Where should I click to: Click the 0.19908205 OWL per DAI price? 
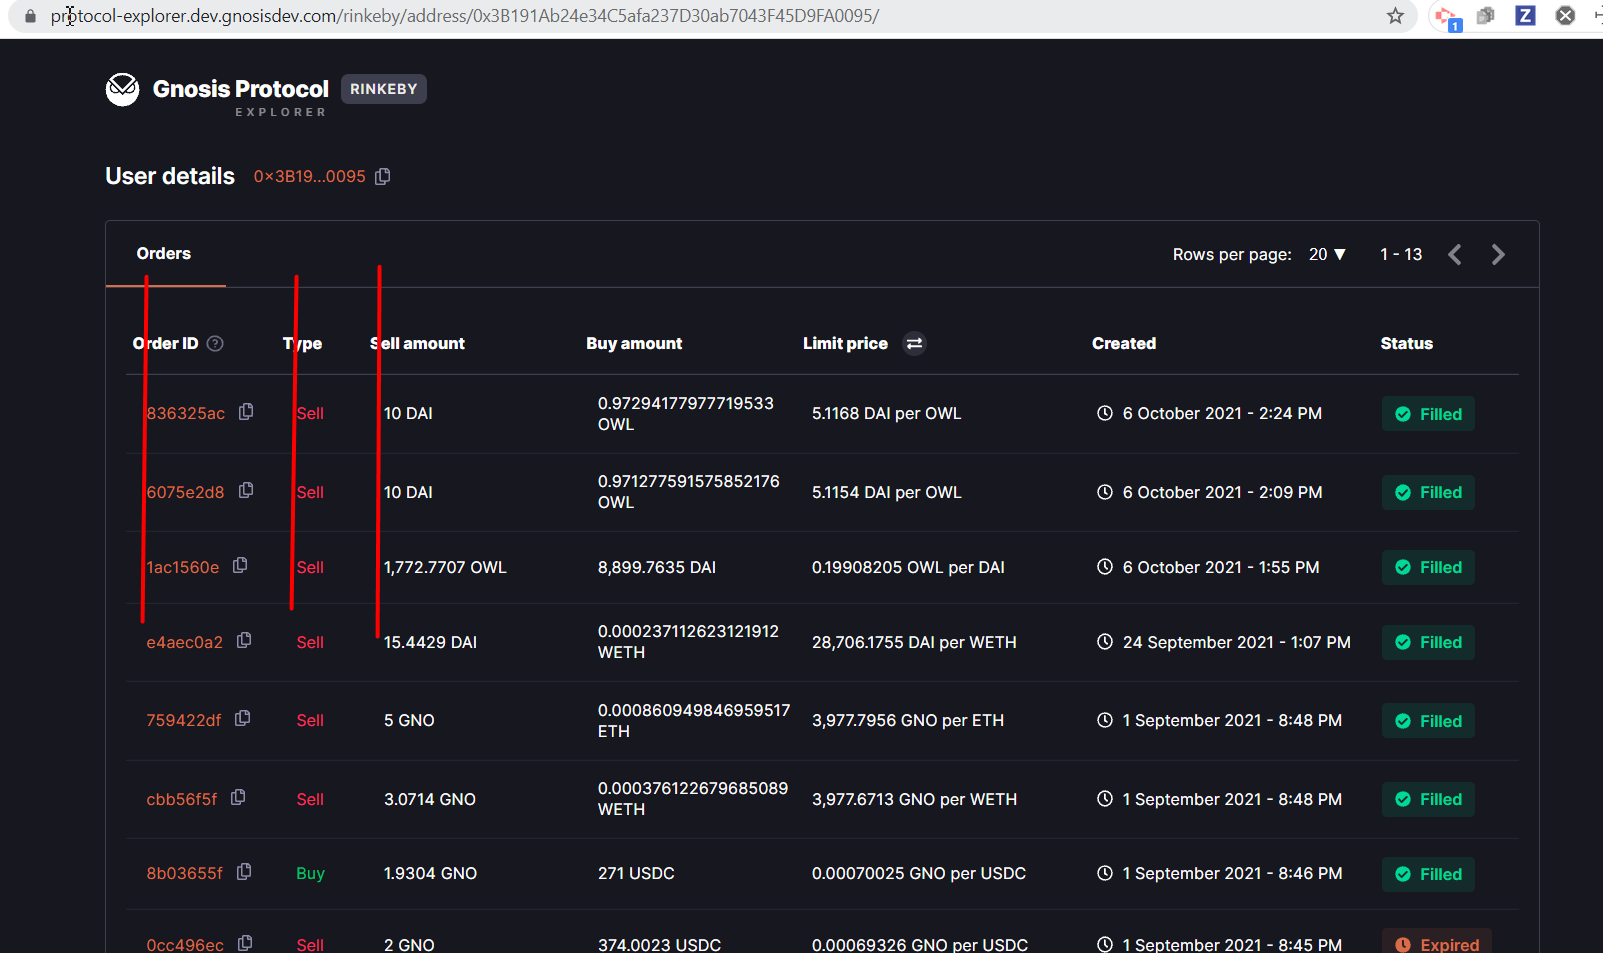[x=908, y=567]
